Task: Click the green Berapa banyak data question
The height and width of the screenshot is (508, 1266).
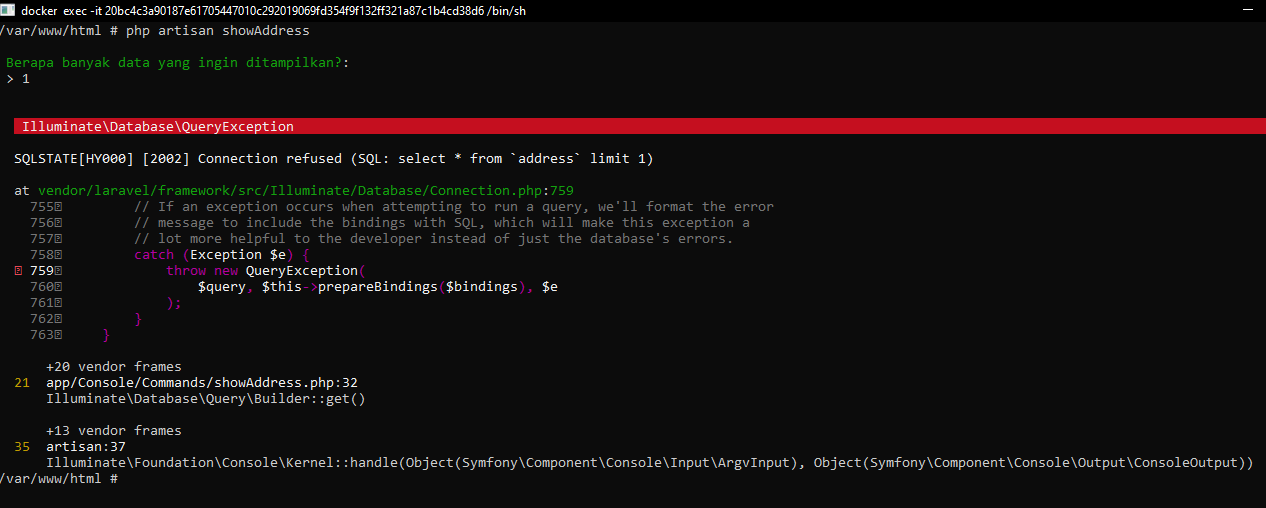Action: [x=184, y=63]
